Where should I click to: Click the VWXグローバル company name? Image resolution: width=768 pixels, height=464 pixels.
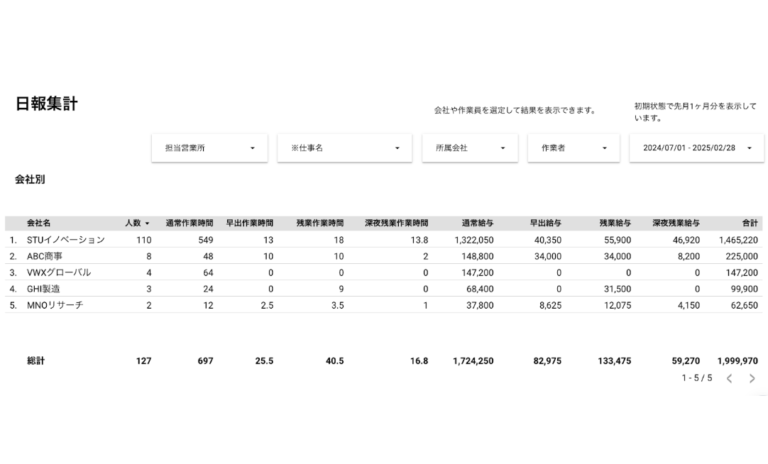coord(58,272)
